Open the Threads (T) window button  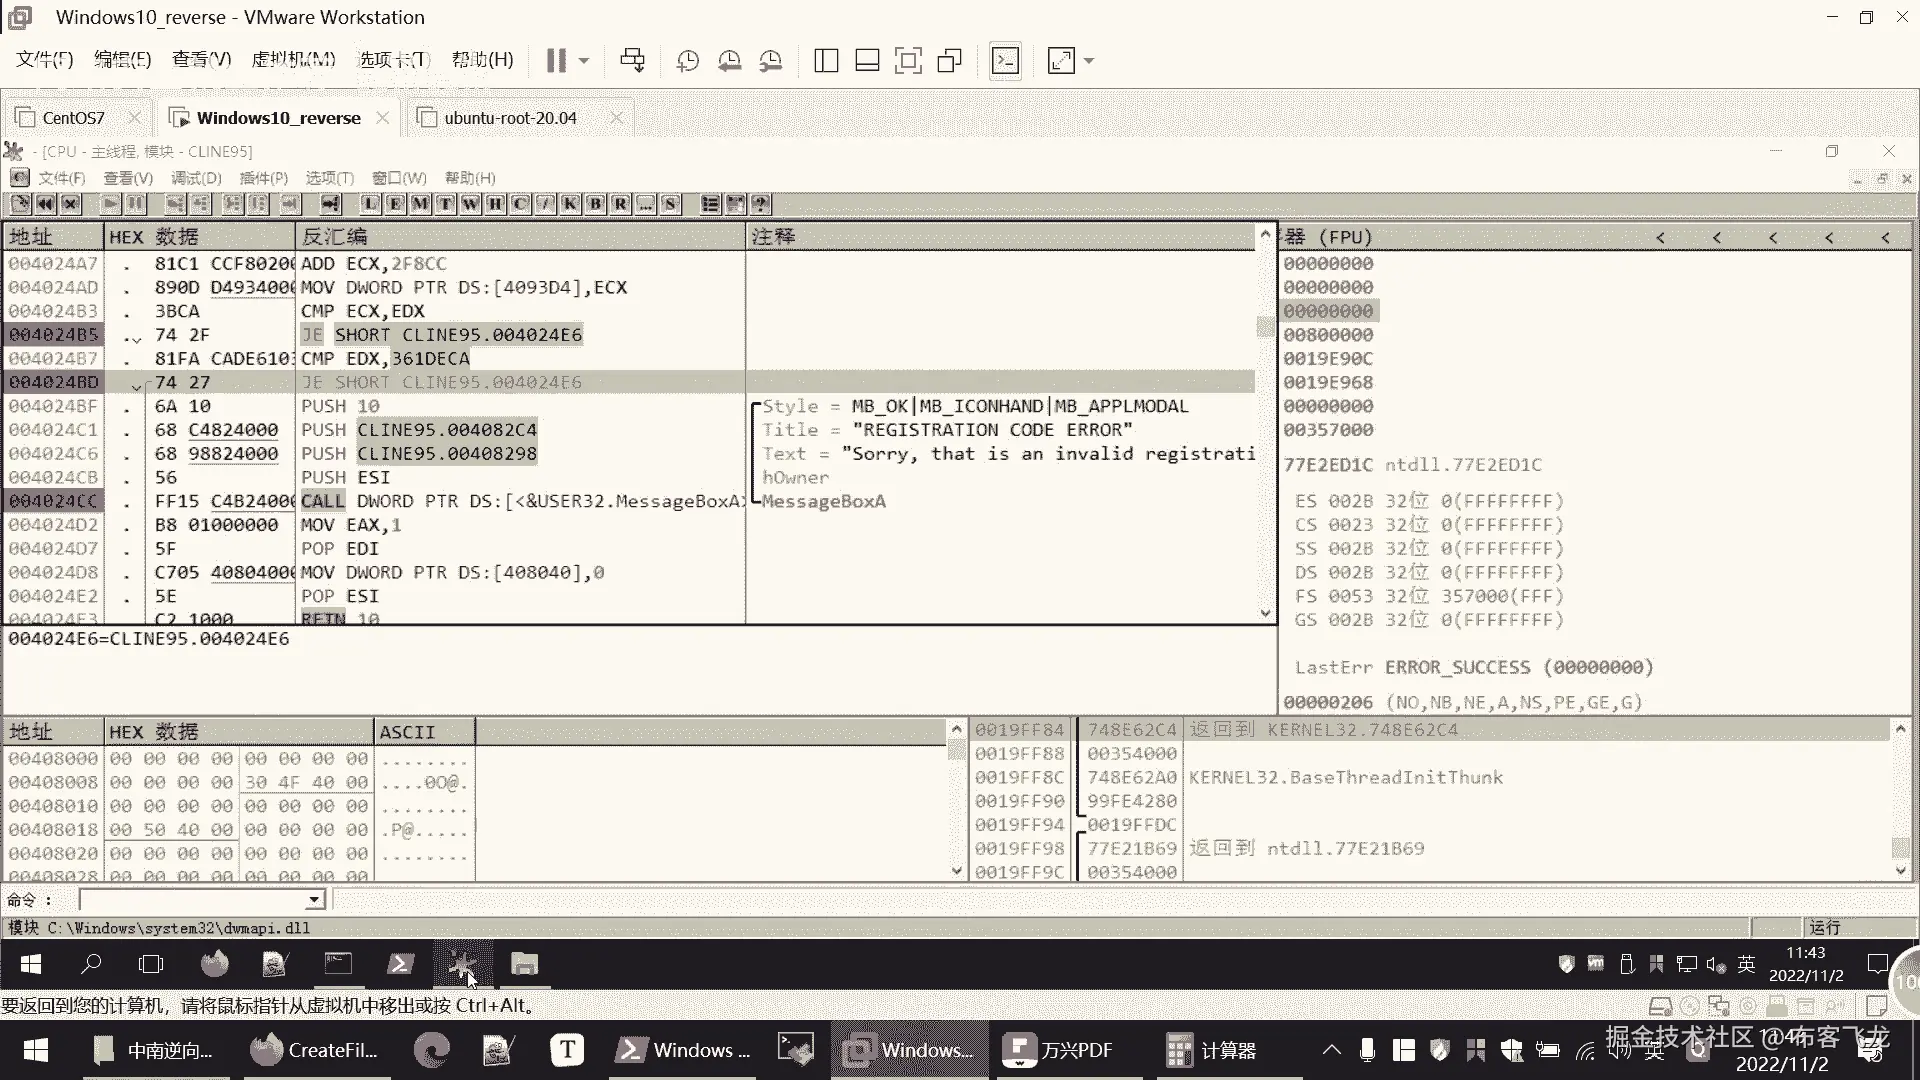click(445, 204)
